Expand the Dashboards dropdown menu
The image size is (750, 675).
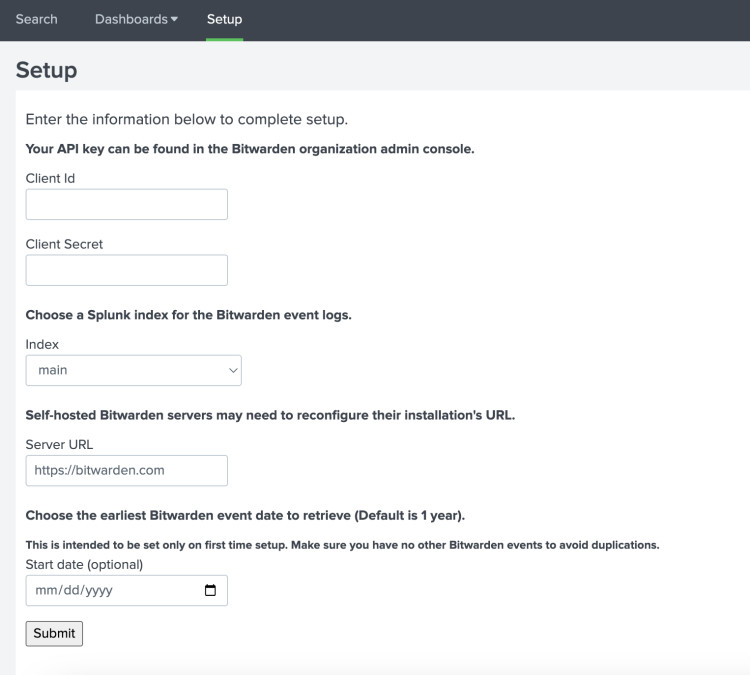[136, 19]
